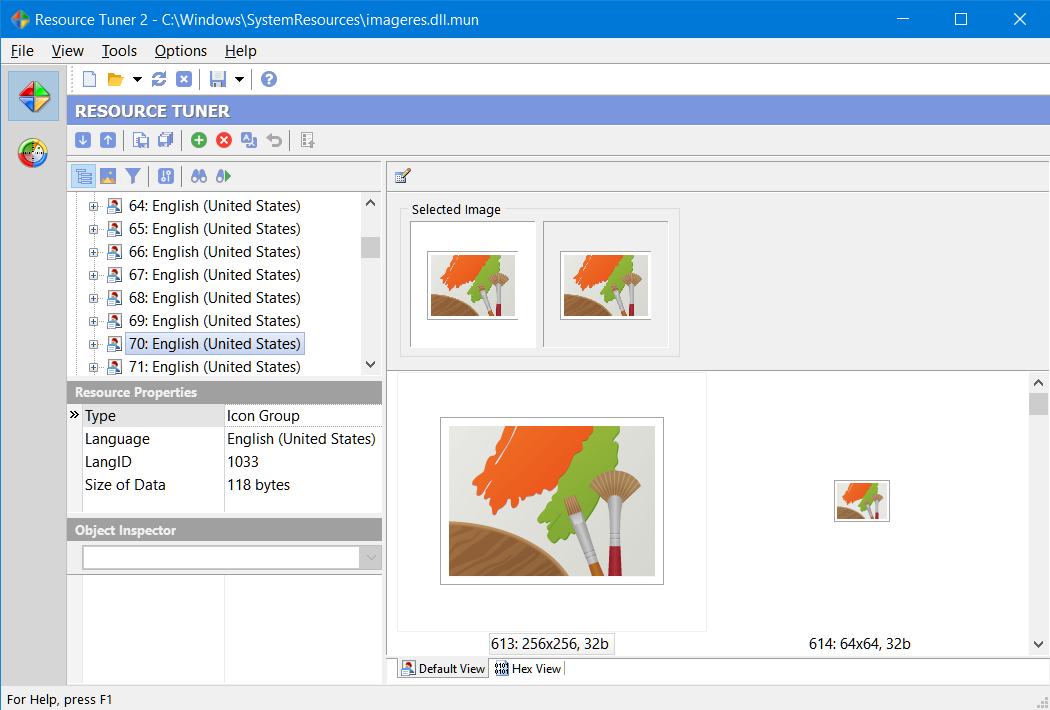Open the View menu
The width and height of the screenshot is (1050, 710).
68,51
